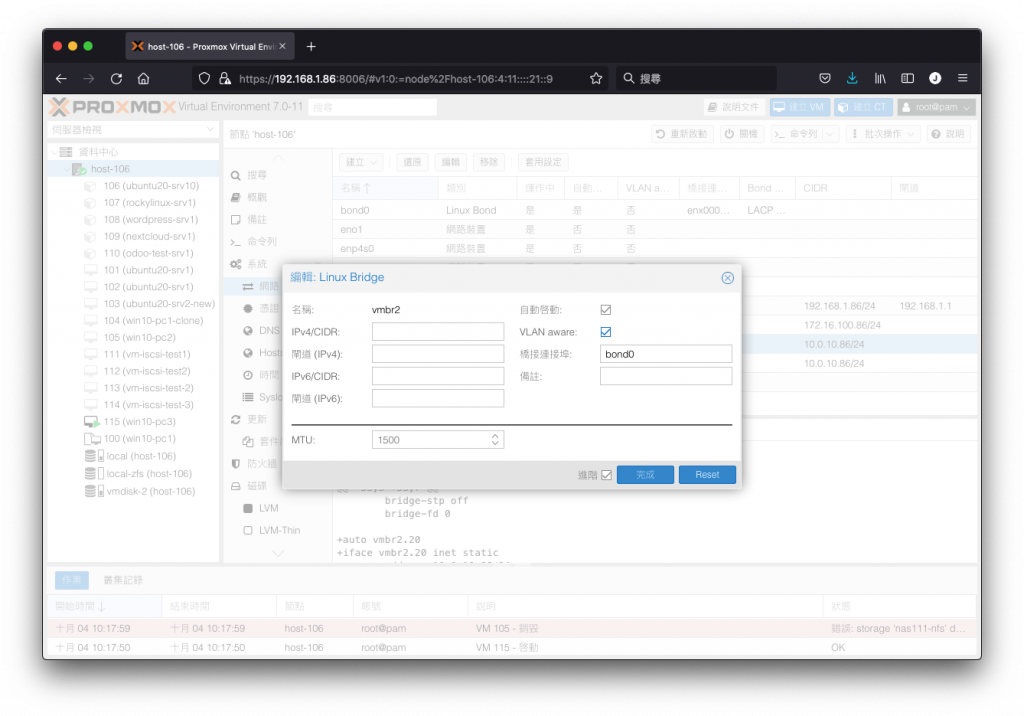Click the Firefox 搜尋 search bar
Viewport: 1024px width, 716px height.
(x=696, y=78)
